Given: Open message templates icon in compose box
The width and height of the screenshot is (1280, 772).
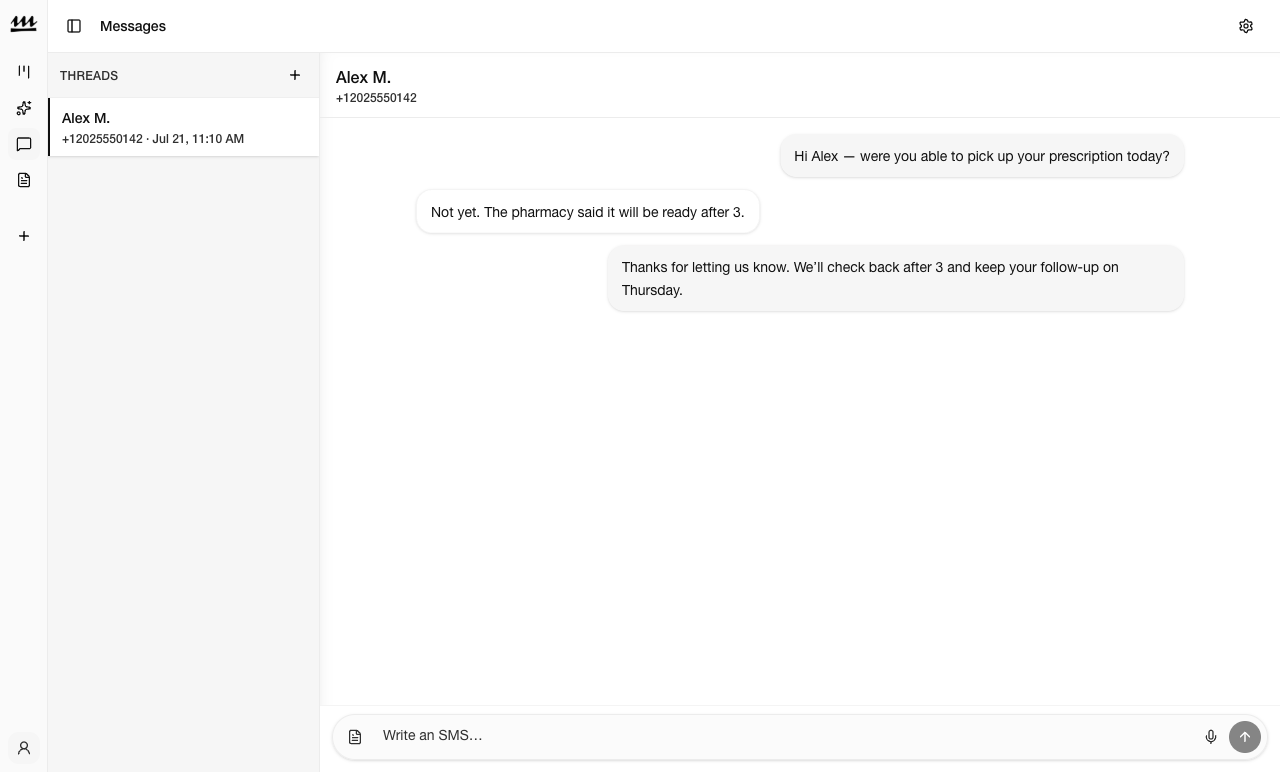Looking at the screenshot, I should coord(355,737).
